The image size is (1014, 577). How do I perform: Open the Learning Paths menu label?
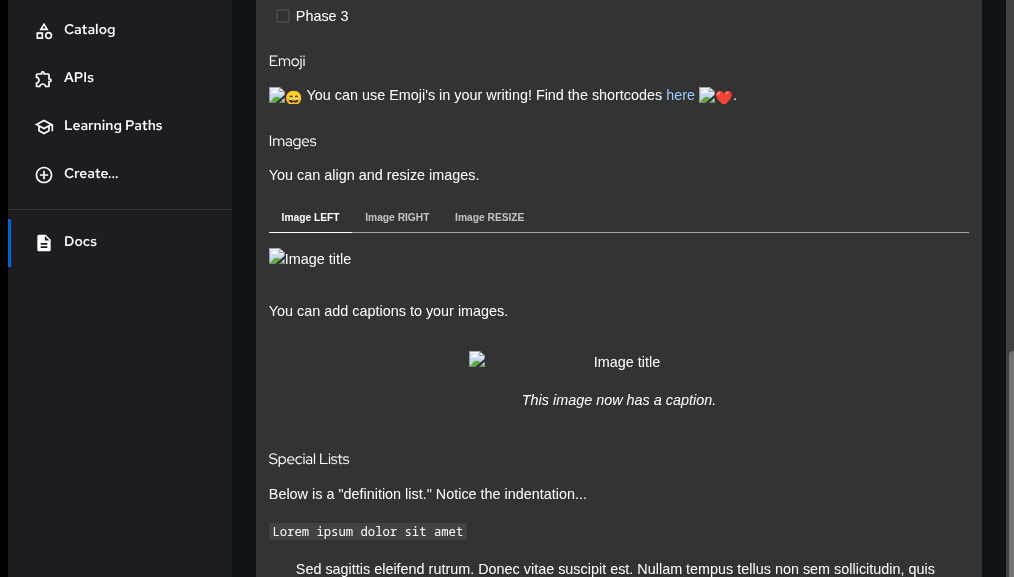click(113, 125)
